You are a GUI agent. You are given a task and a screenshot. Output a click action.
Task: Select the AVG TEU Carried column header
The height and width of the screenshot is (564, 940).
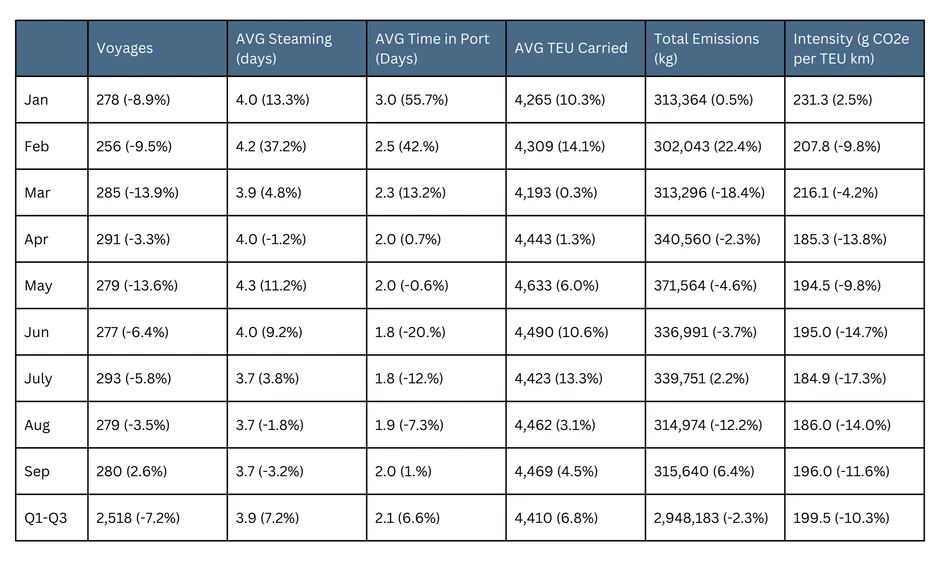tap(570, 47)
